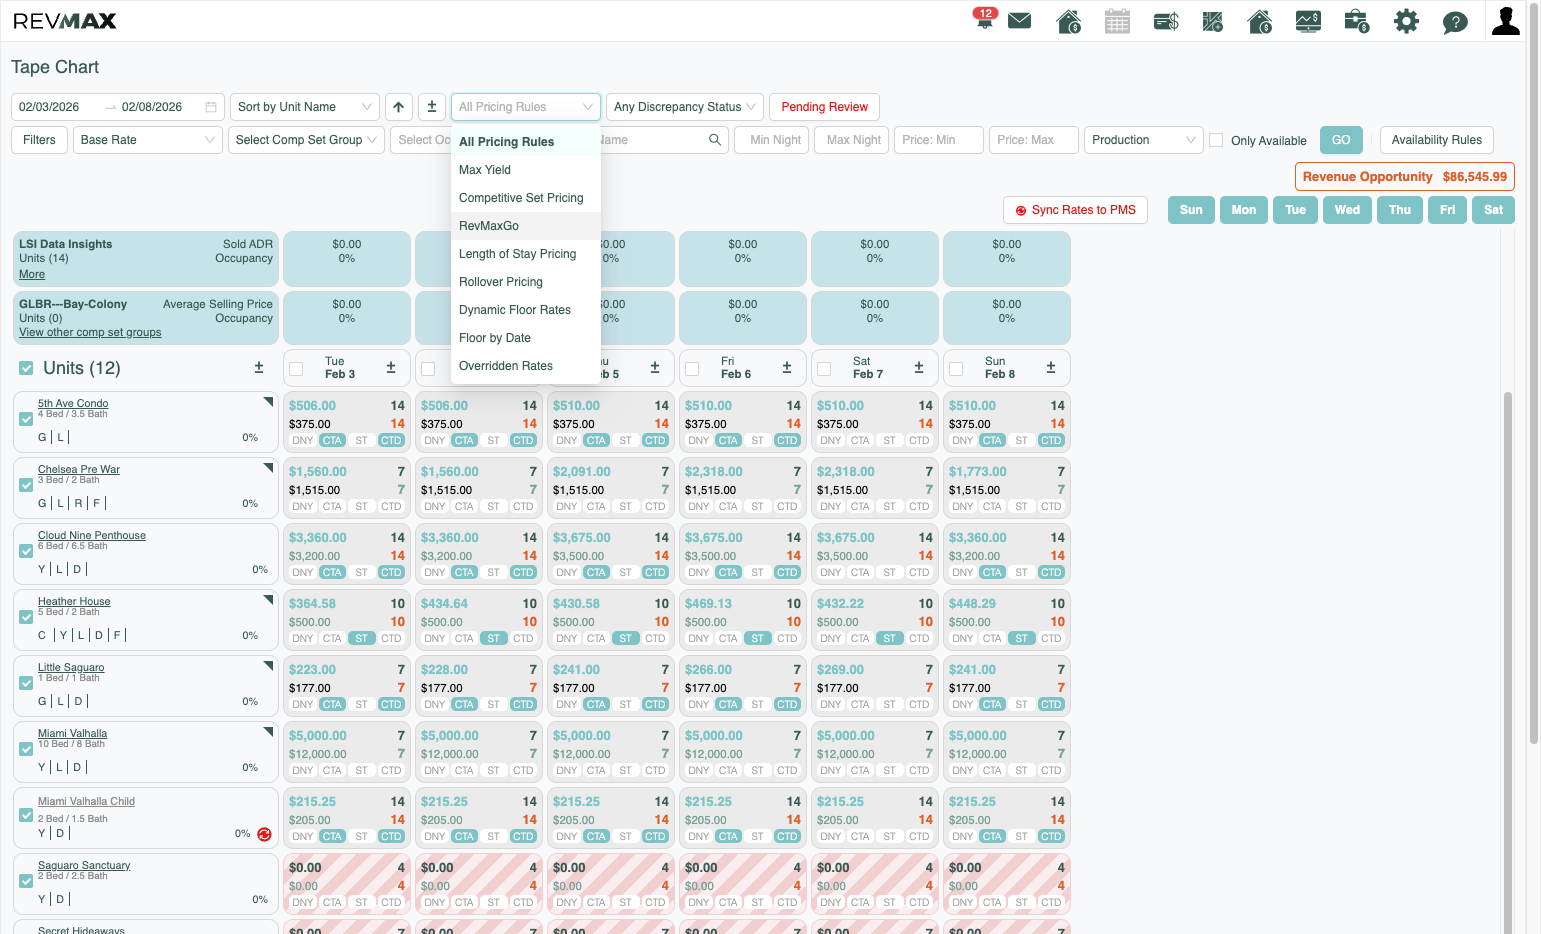Open the grayed calendar grid icon in header
1541x934 pixels.
coord(1117,21)
